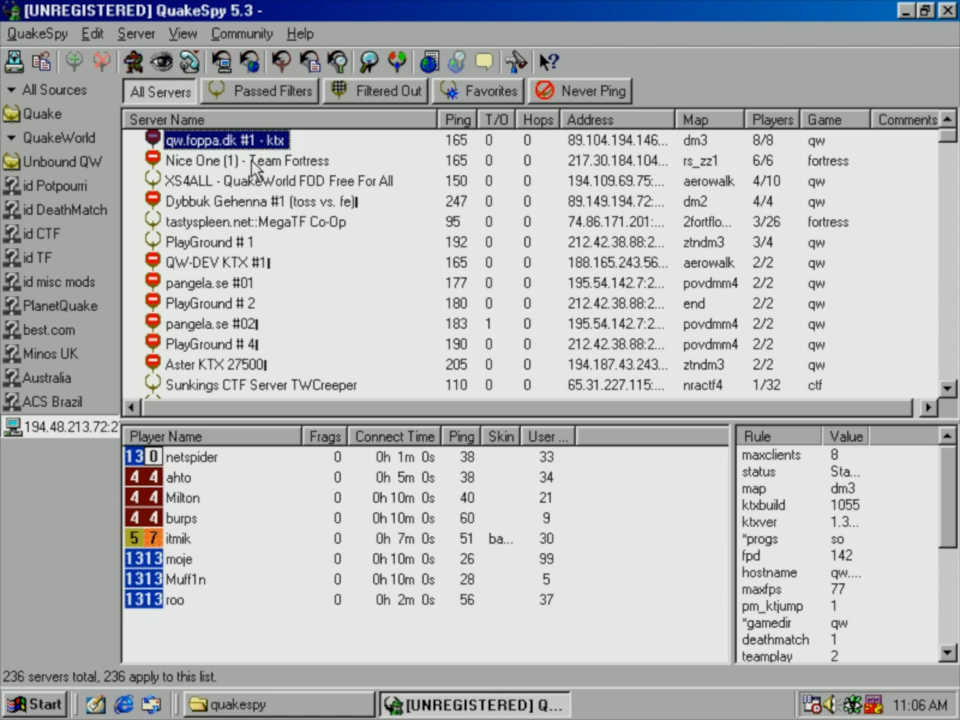Click the telephone handset toolbar icon

tap(189, 61)
